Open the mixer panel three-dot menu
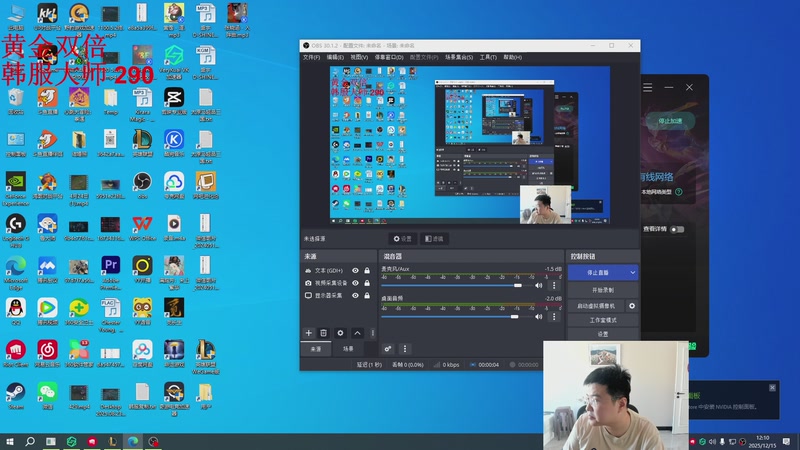Viewport: 800px width, 450px height. 405,349
